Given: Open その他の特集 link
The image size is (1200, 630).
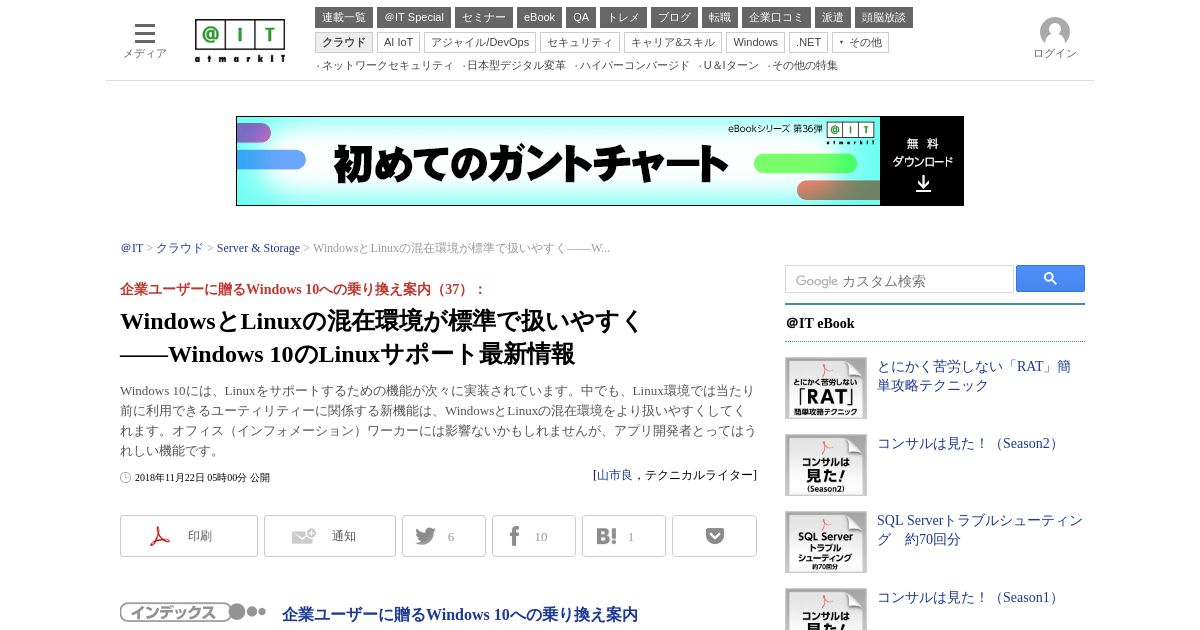Looking at the screenshot, I should [x=805, y=65].
